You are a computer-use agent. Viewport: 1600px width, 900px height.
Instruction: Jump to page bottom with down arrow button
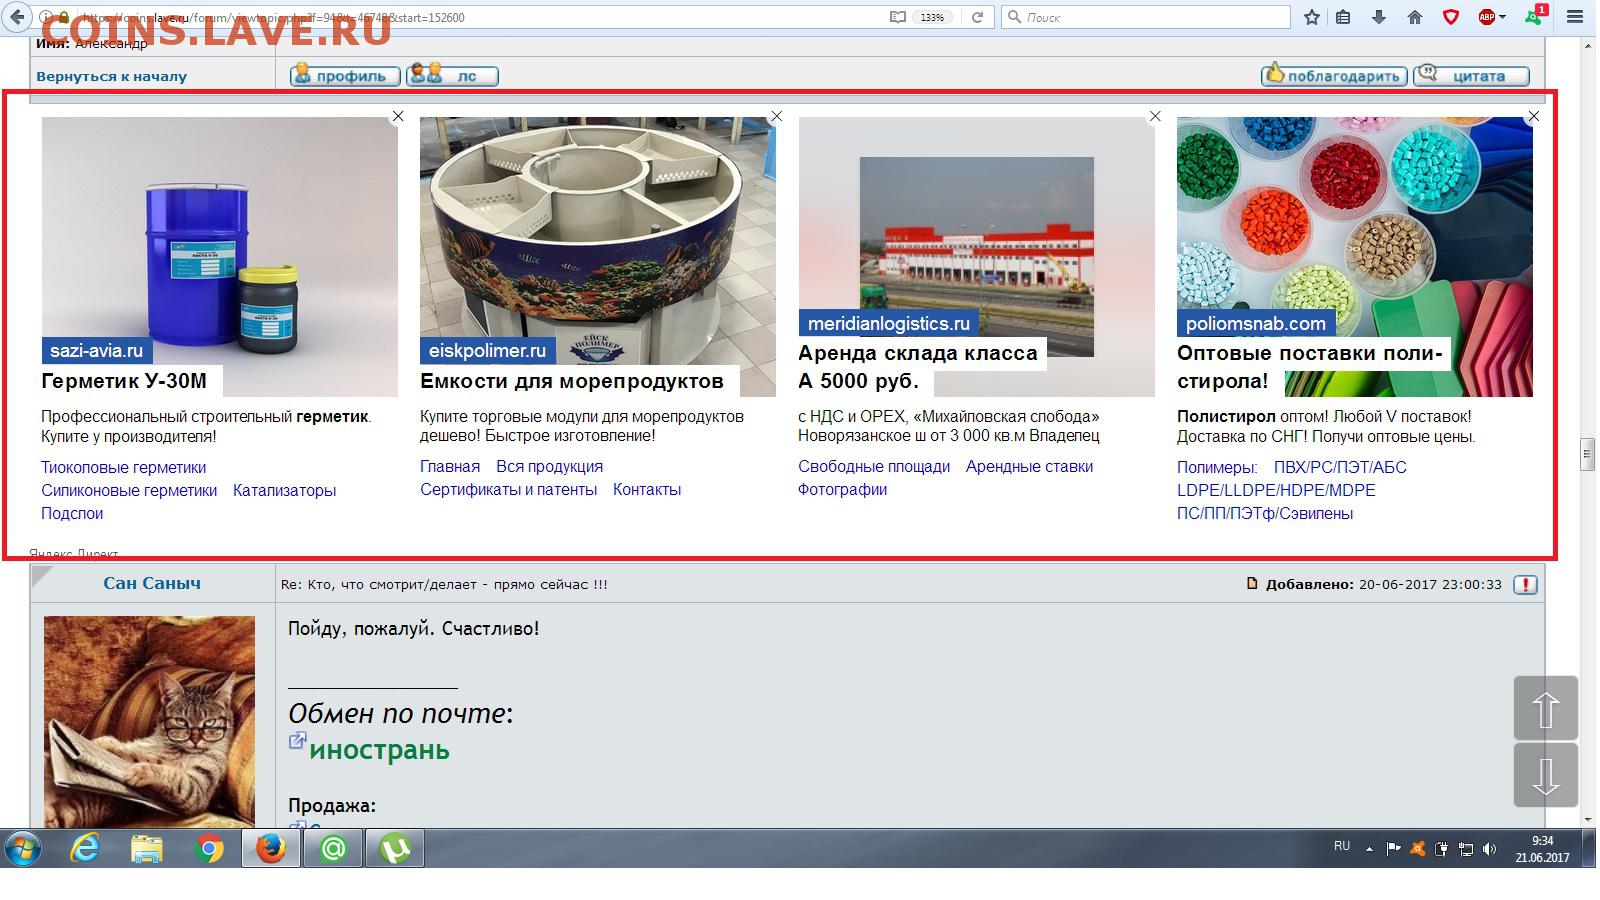[x=1545, y=775]
